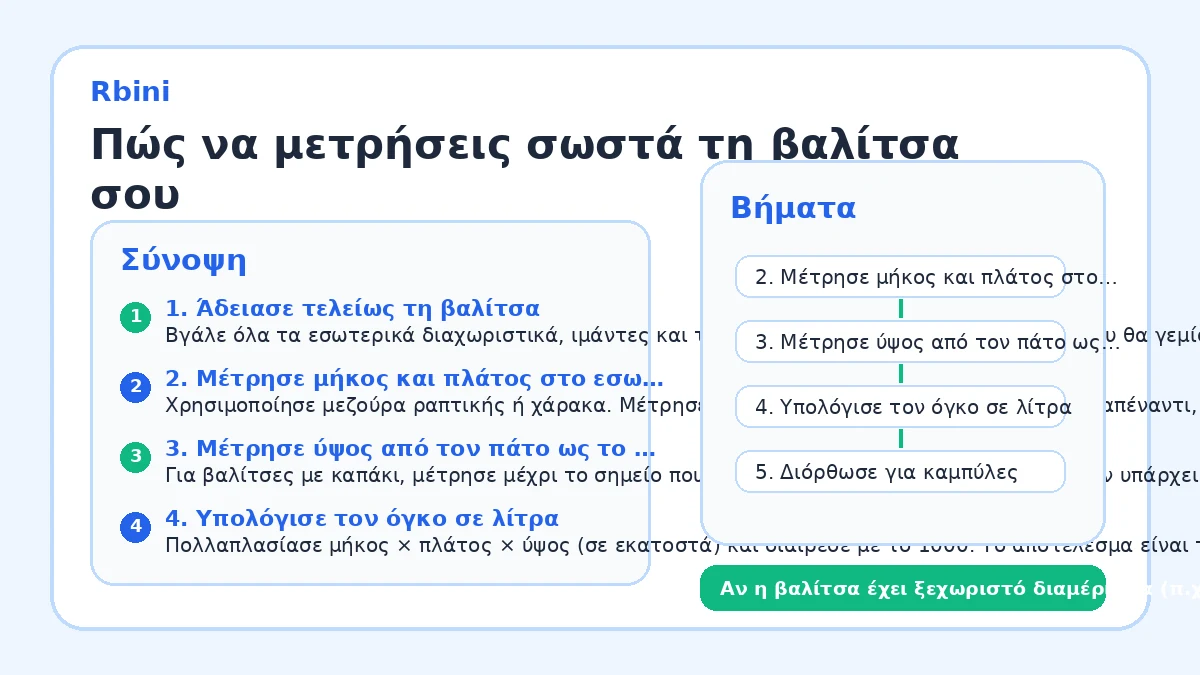Select step badge number 4
The width and height of the screenshot is (1200, 675).
[x=135, y=527]
